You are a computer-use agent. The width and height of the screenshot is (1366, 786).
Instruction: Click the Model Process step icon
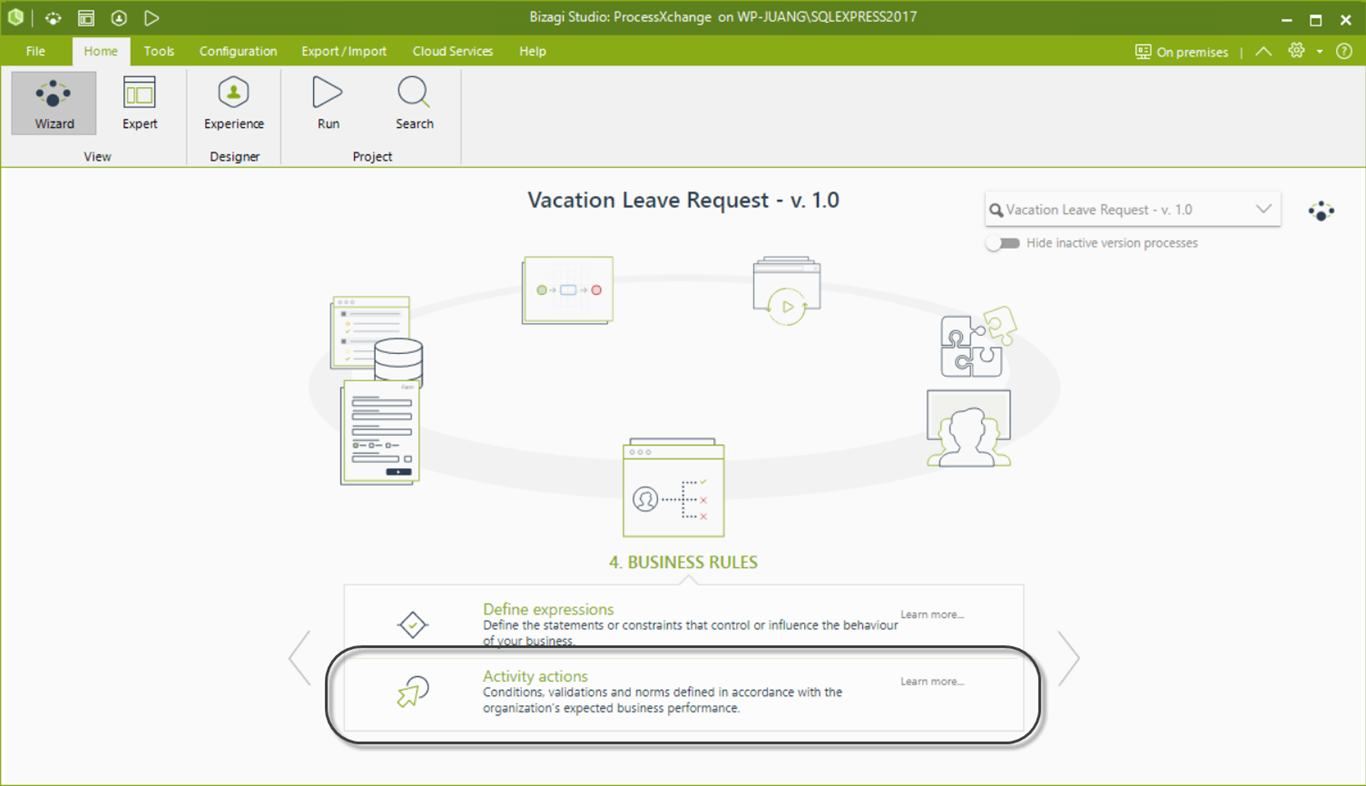coord(567,290)
